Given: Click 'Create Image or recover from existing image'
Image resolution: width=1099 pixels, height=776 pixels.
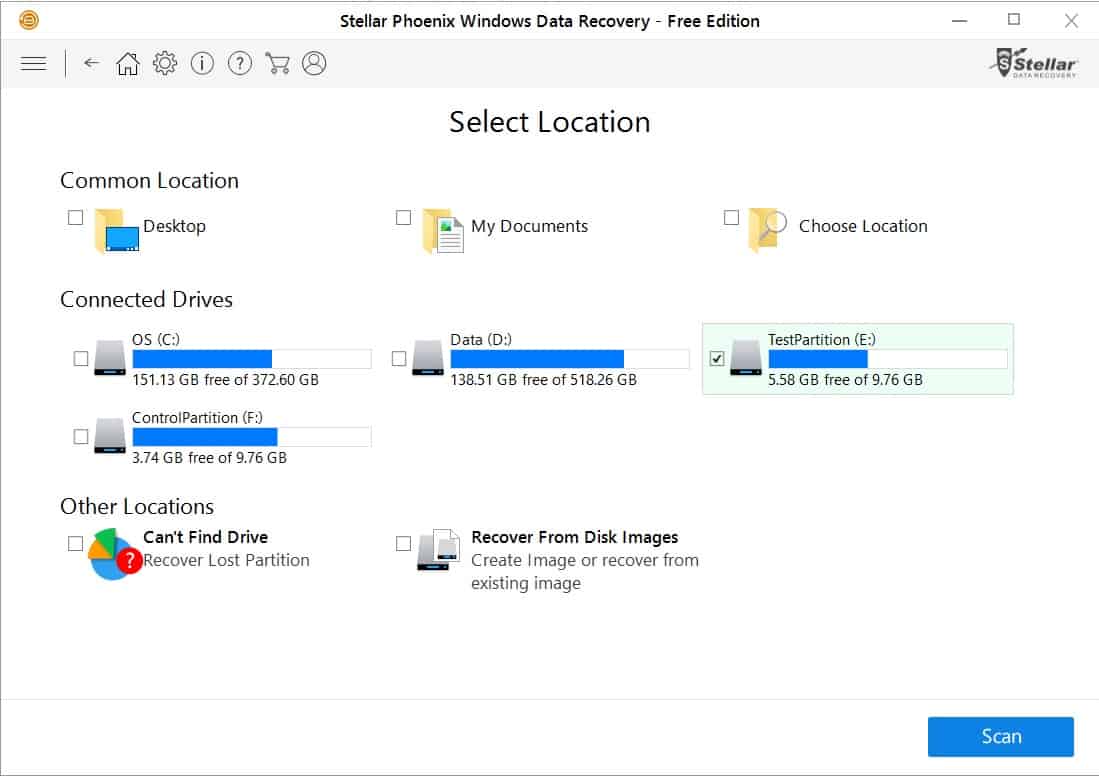Looking at the screenshot, I should click(x=585, y=571).
